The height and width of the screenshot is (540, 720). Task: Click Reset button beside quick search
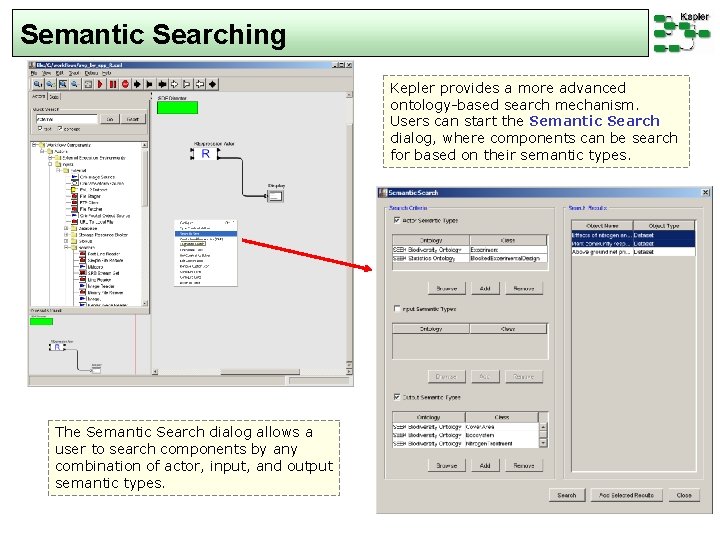coord(133,119)
